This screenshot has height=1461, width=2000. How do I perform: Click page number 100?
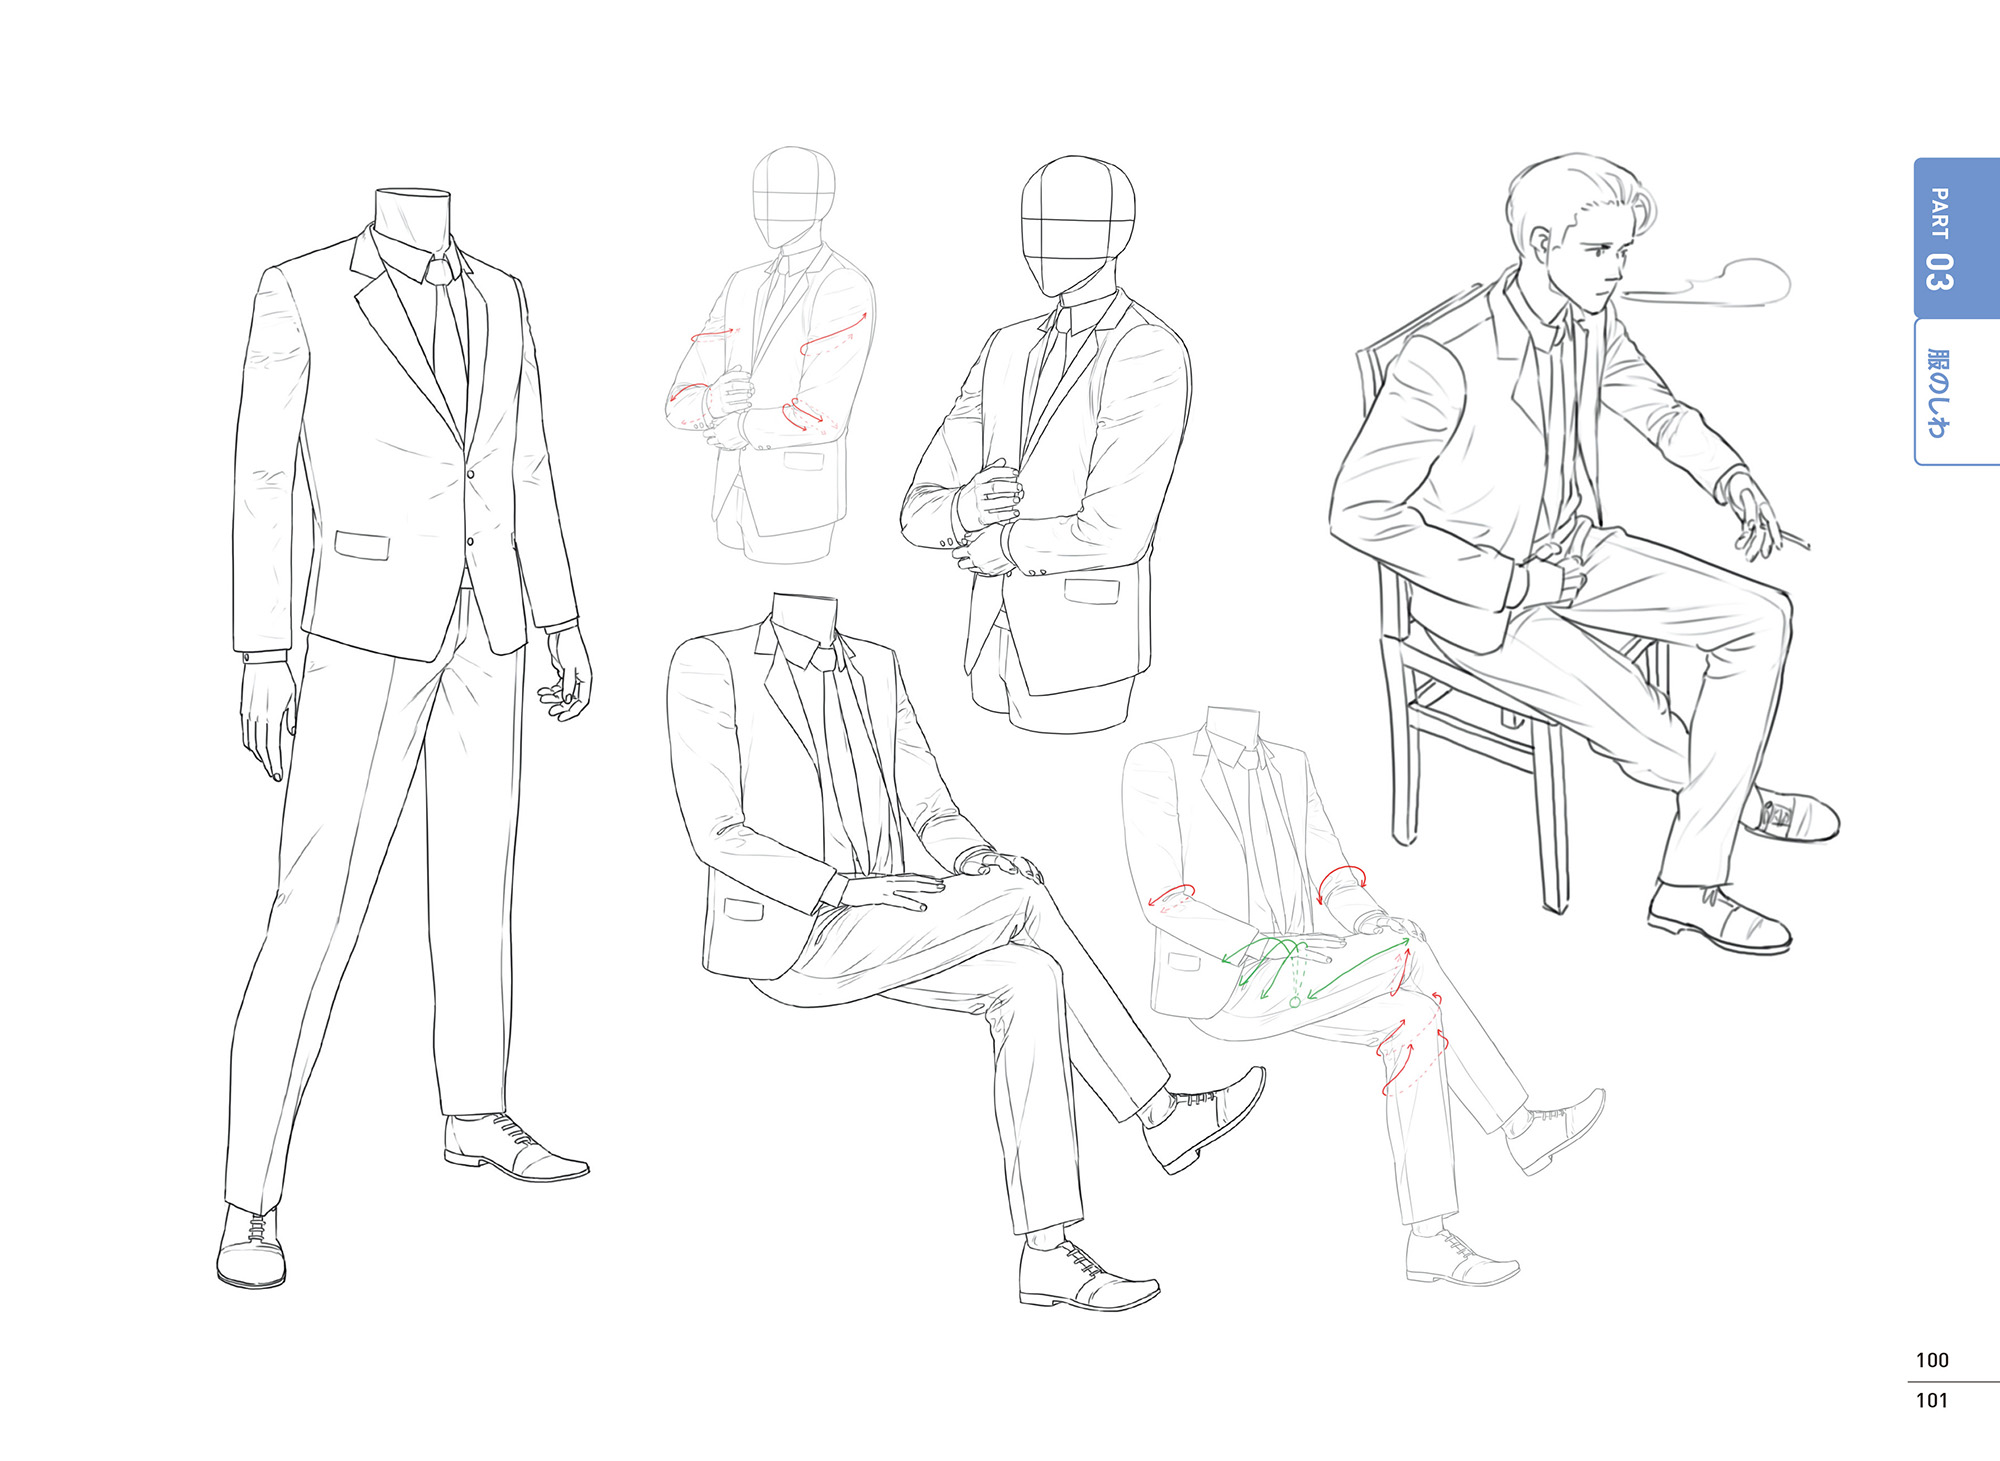(1931, 1360)
